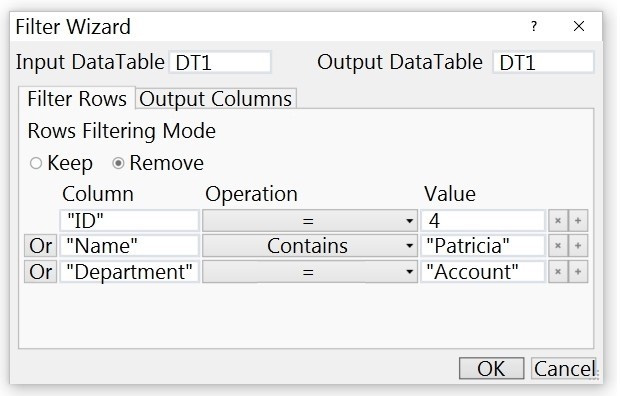Select the Remove radio button
This screenshot has width=620, height=396.
[x=118, y=163]
